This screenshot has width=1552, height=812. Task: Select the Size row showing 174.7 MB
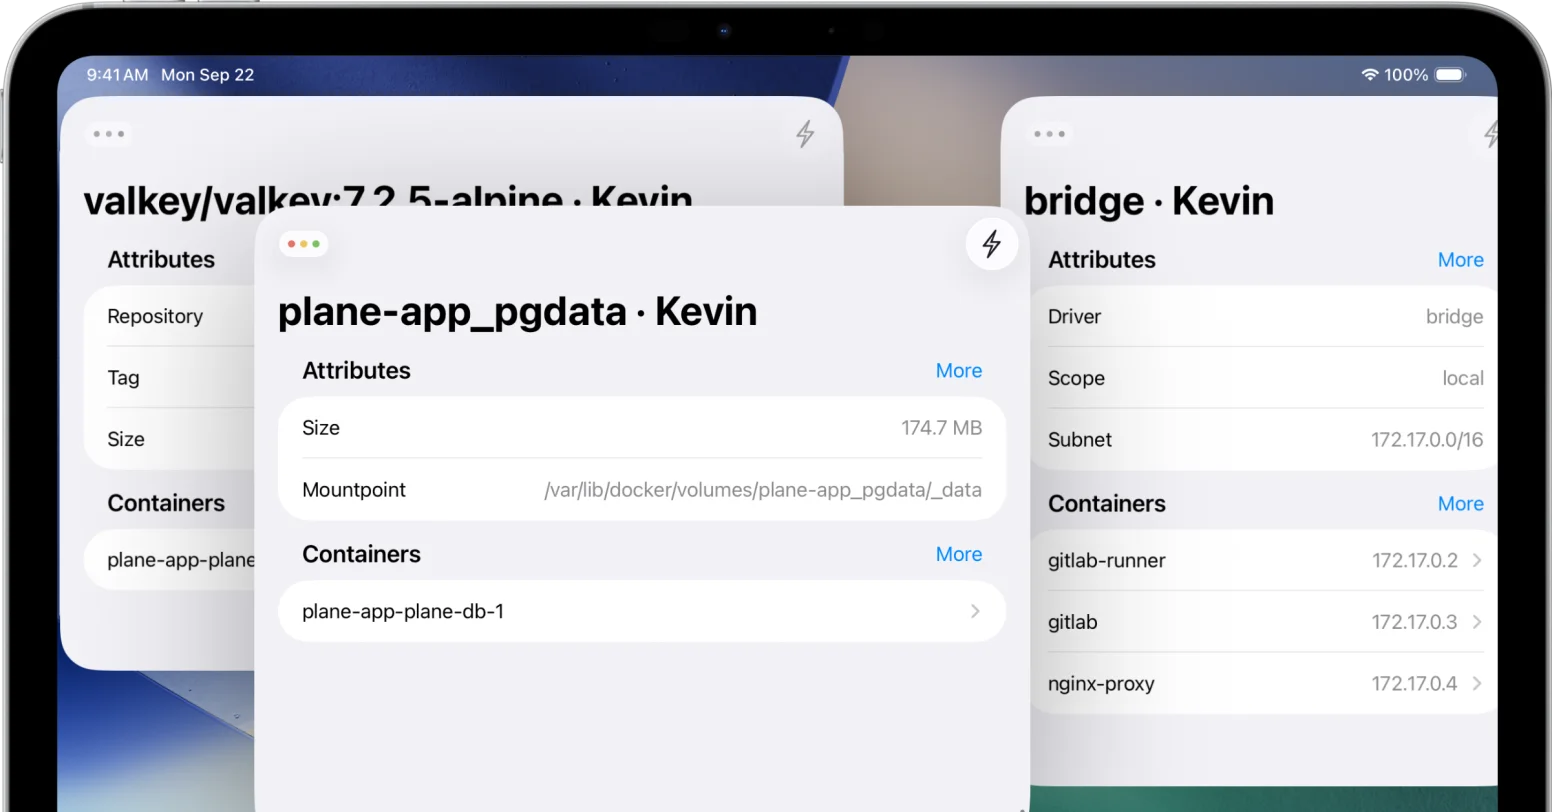[641, 428]
